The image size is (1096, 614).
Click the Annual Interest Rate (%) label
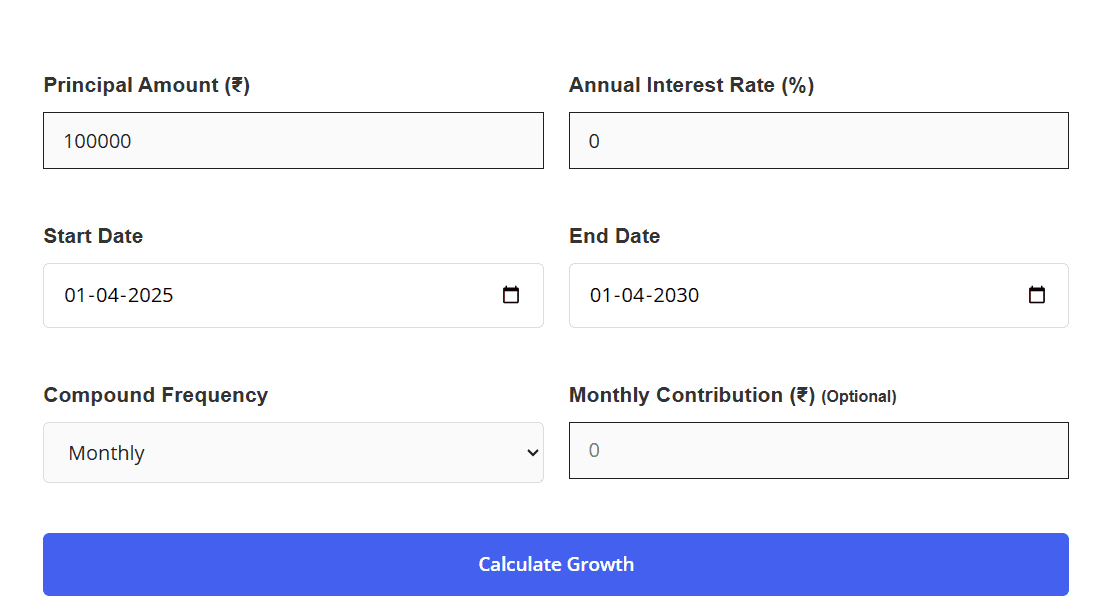pyautogui.click(x=691, y=85)
